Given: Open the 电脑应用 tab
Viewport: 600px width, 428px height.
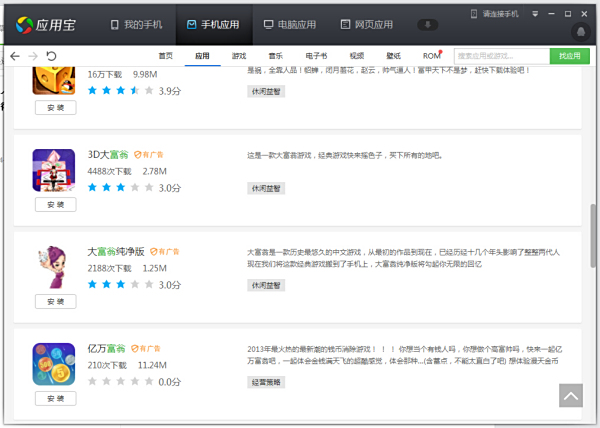Looking at the screenshot, I should (290, 25).
